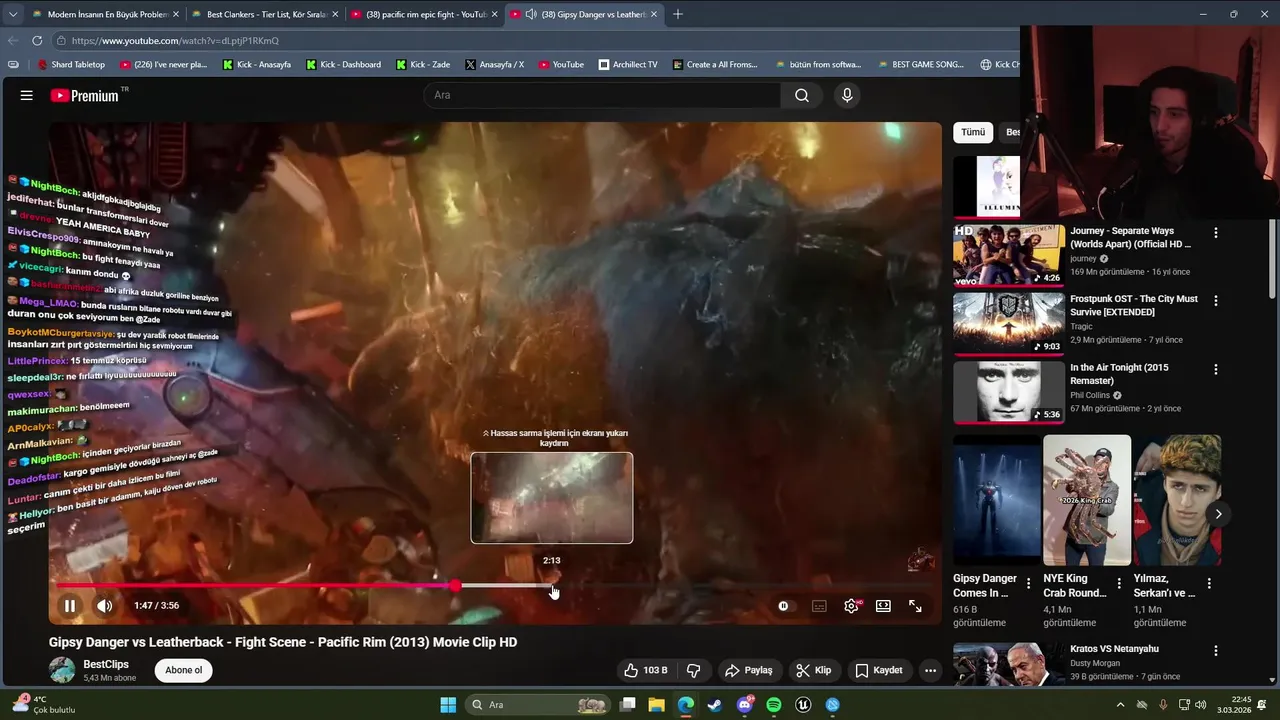Open Kratos VS Netanyahu video title
The image size is (1280, 720).
click(1114, 649)
